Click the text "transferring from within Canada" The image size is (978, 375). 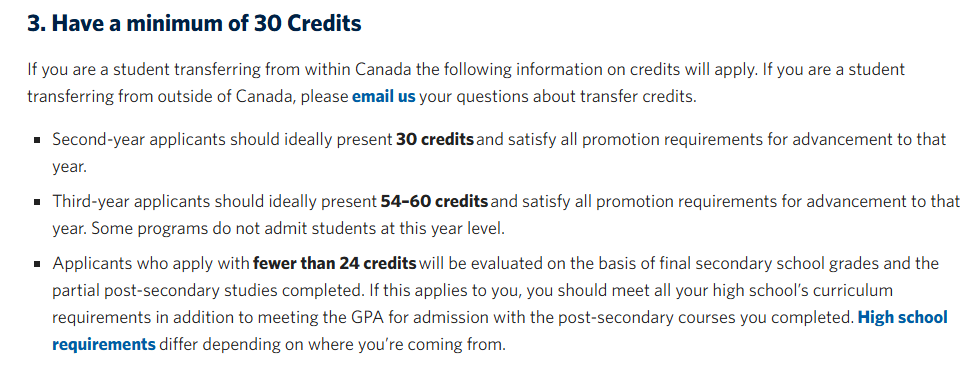click(293, 69)
